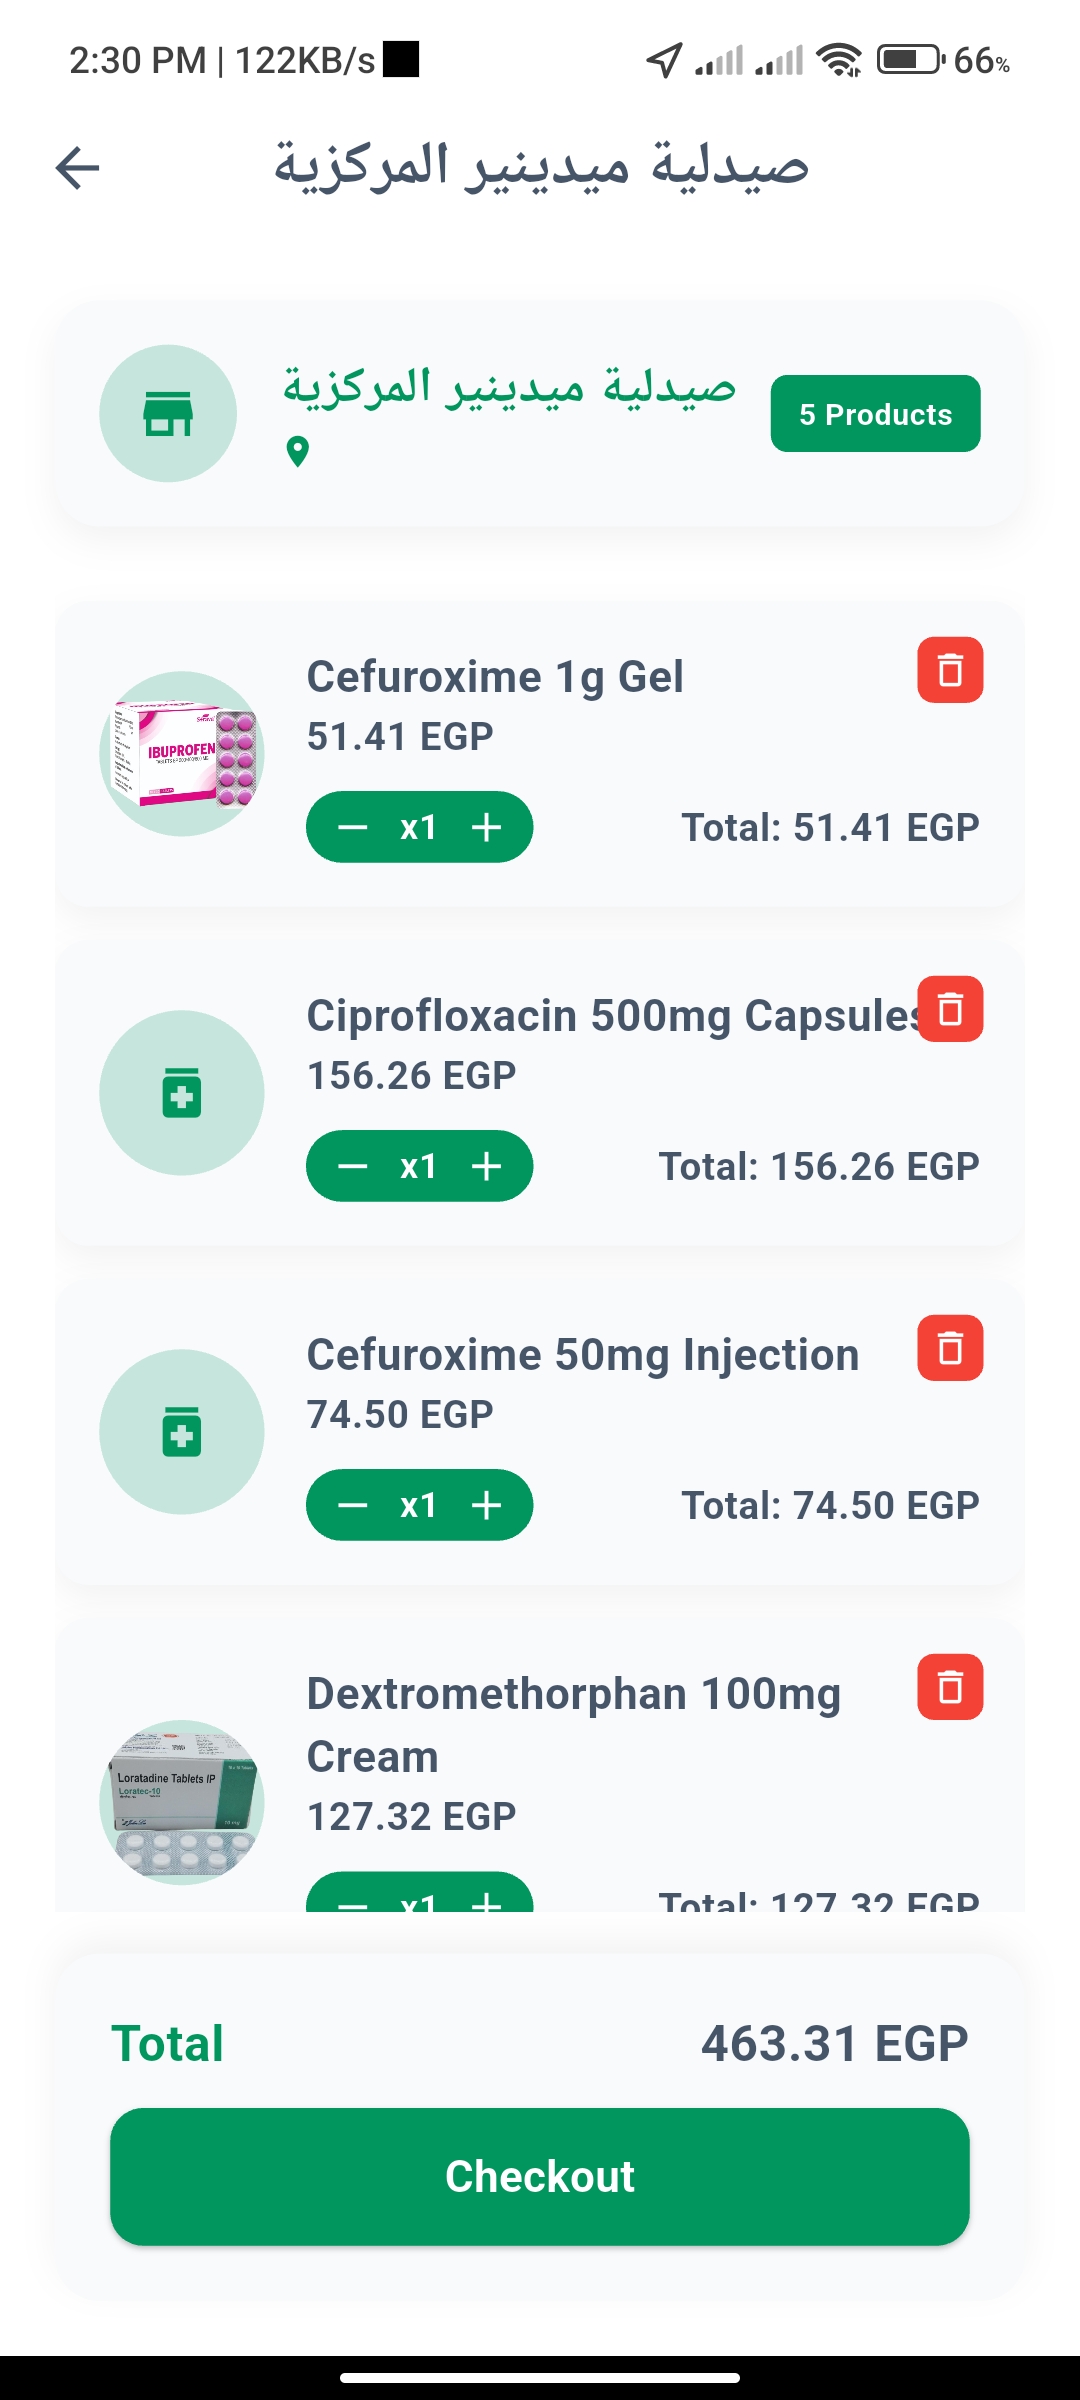Tap the 5 Products badge

coord(876,414)
